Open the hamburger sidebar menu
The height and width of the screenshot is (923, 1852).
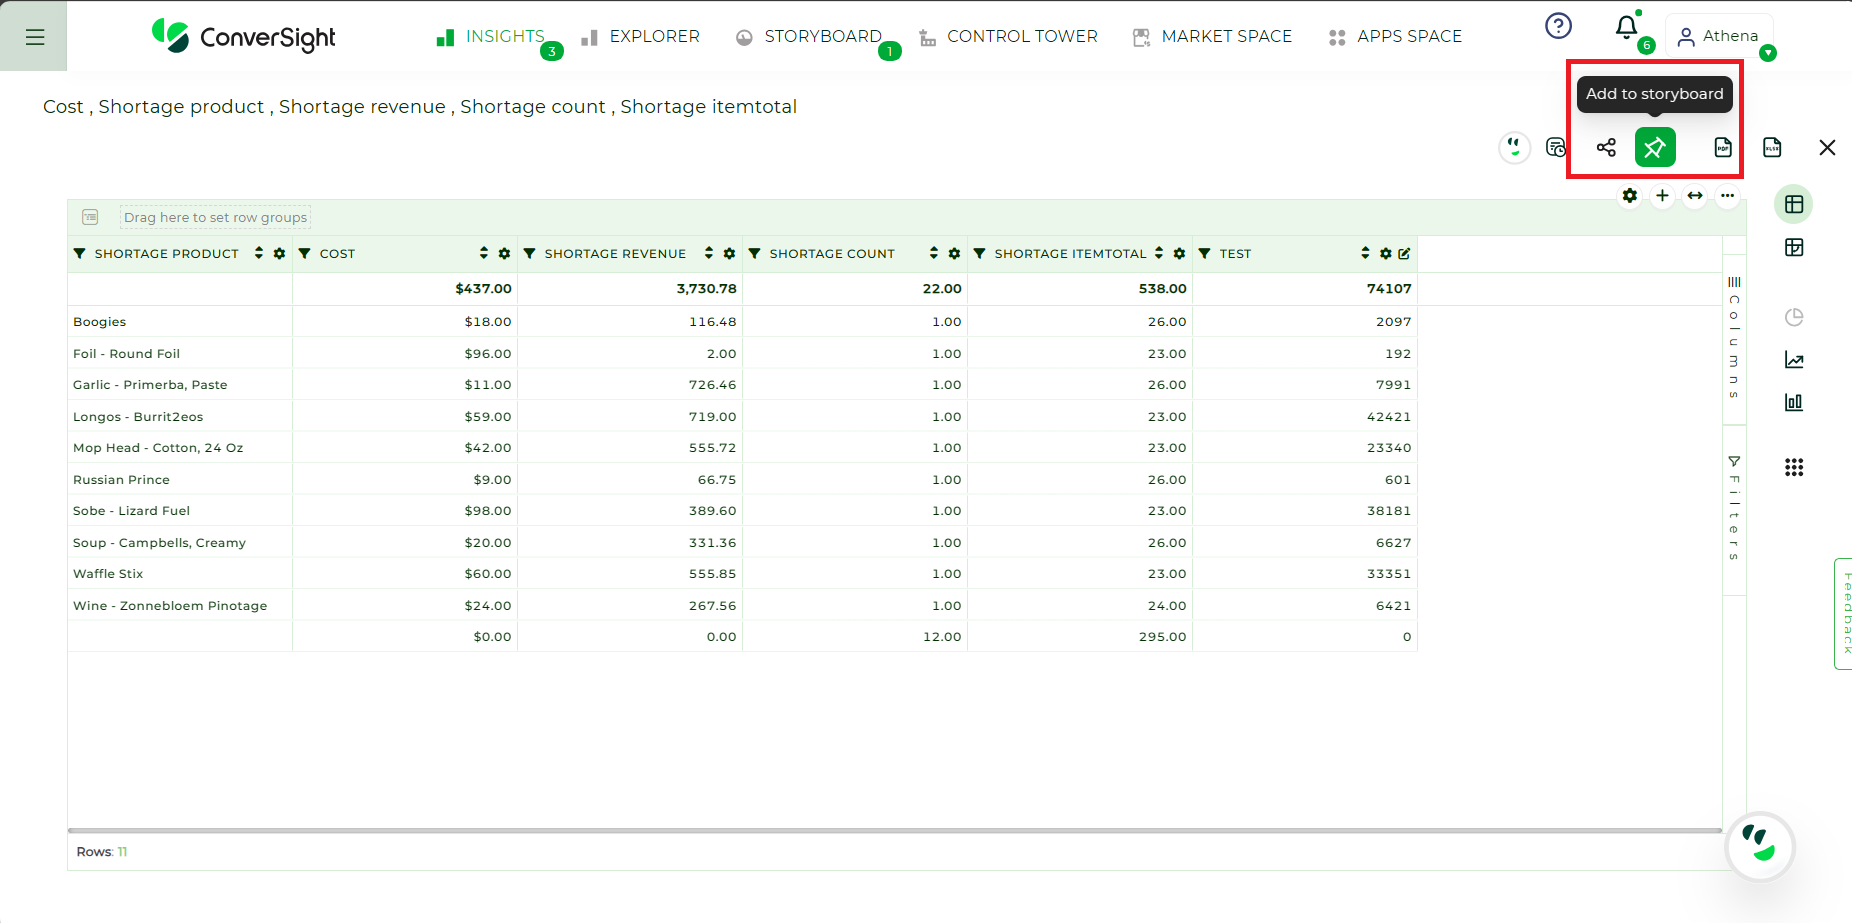pyautogui.click(x=34, y=37)
